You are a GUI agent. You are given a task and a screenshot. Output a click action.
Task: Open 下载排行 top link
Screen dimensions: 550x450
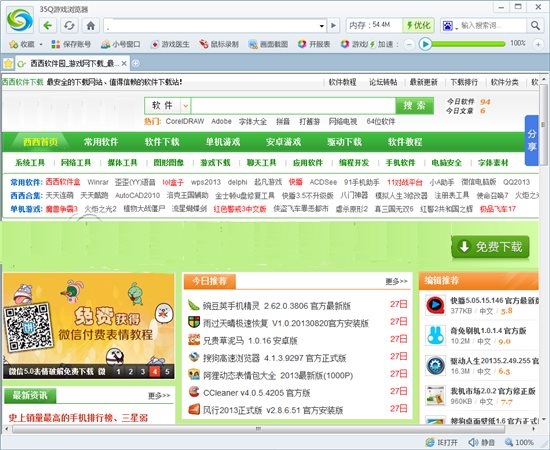tap(464, 82)
